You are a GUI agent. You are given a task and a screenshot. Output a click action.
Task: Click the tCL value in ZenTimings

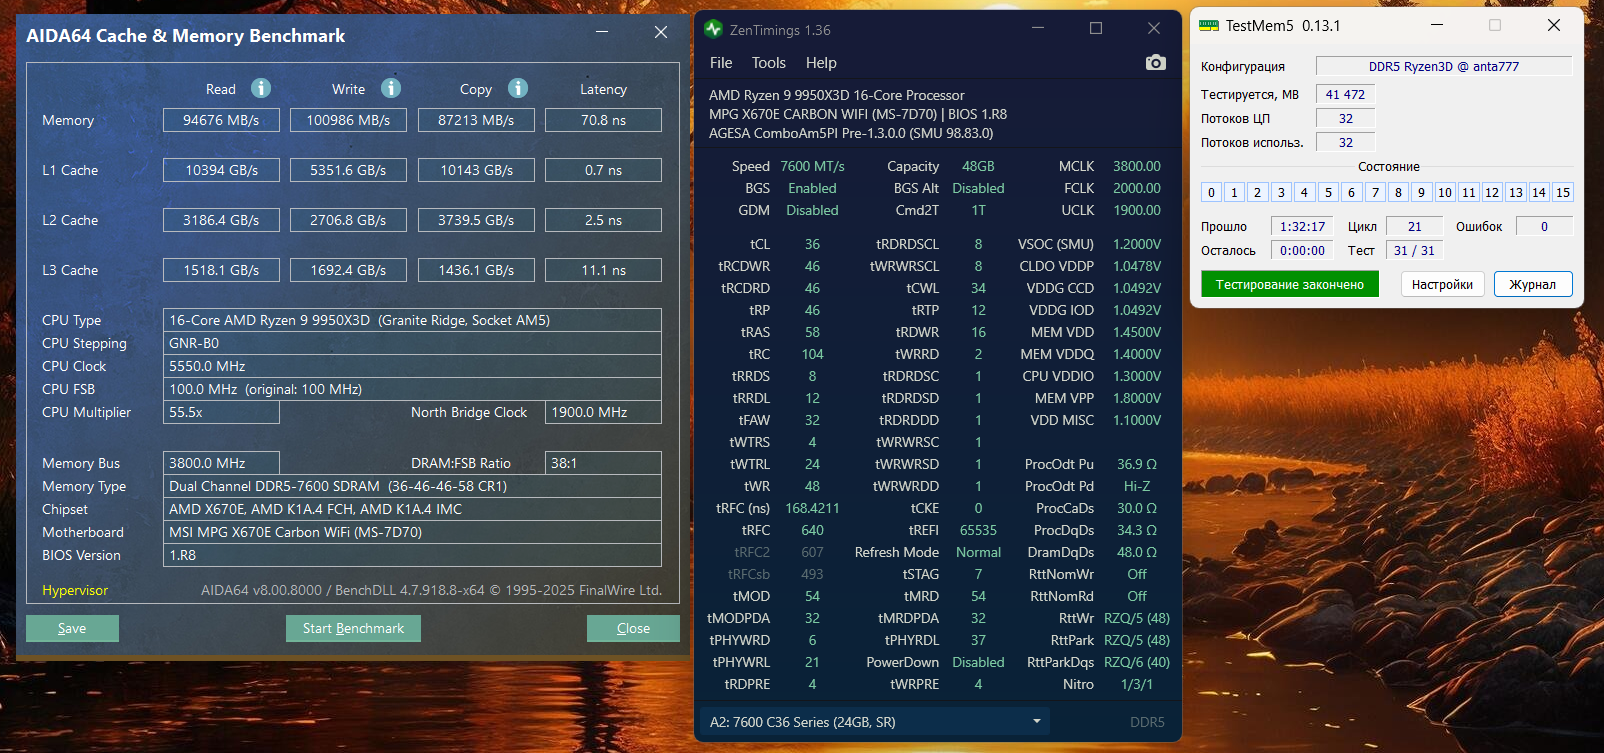812,244
